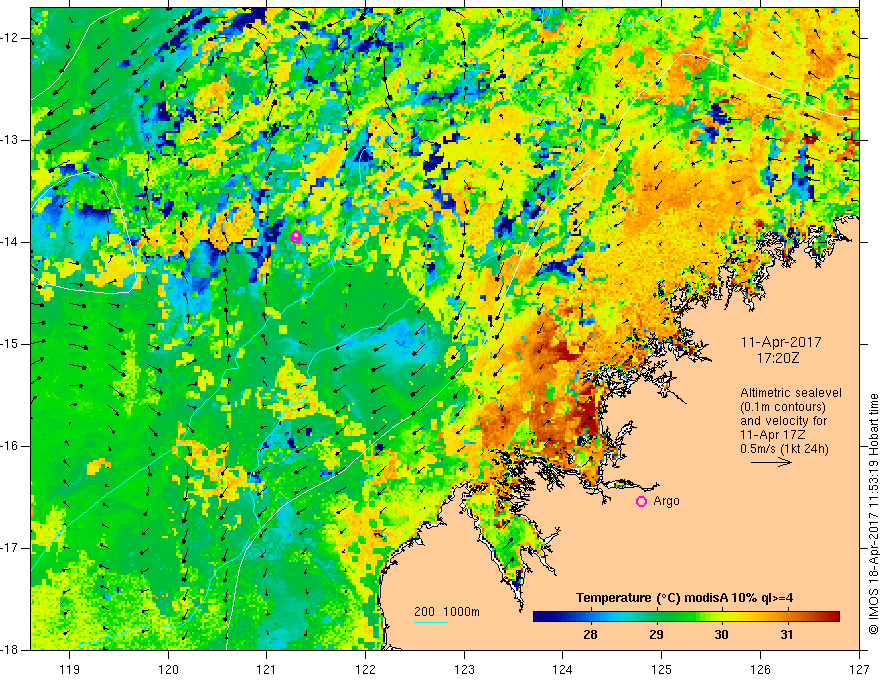Click the '11-Apr-2017' date text
This screenshot has width=880, height=680.
coord(781,342)
